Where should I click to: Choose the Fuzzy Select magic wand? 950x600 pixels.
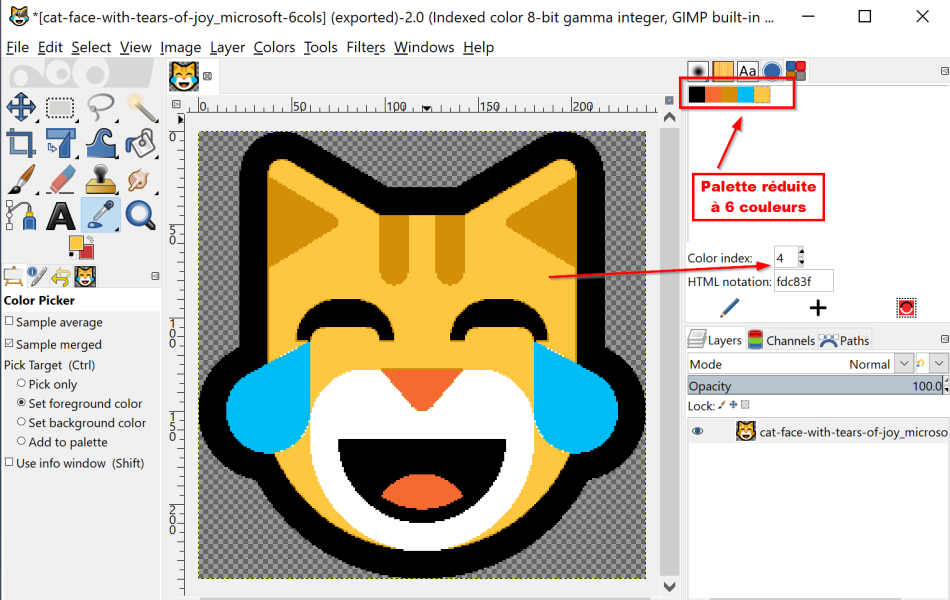(x=142, y=107)
